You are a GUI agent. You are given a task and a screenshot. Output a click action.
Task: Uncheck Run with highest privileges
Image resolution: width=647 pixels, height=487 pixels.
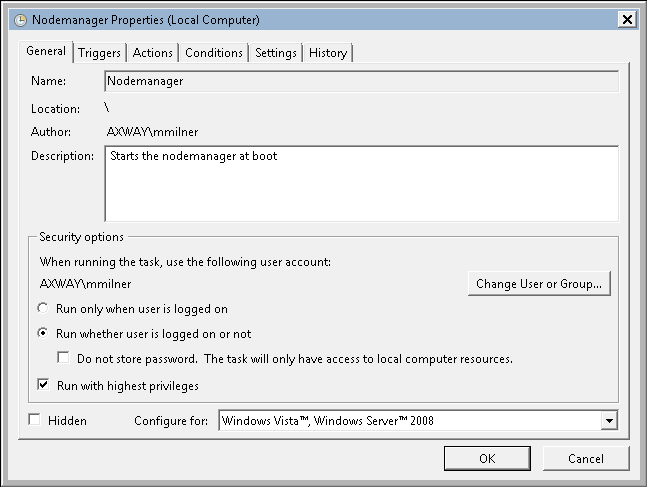[44, 385]
